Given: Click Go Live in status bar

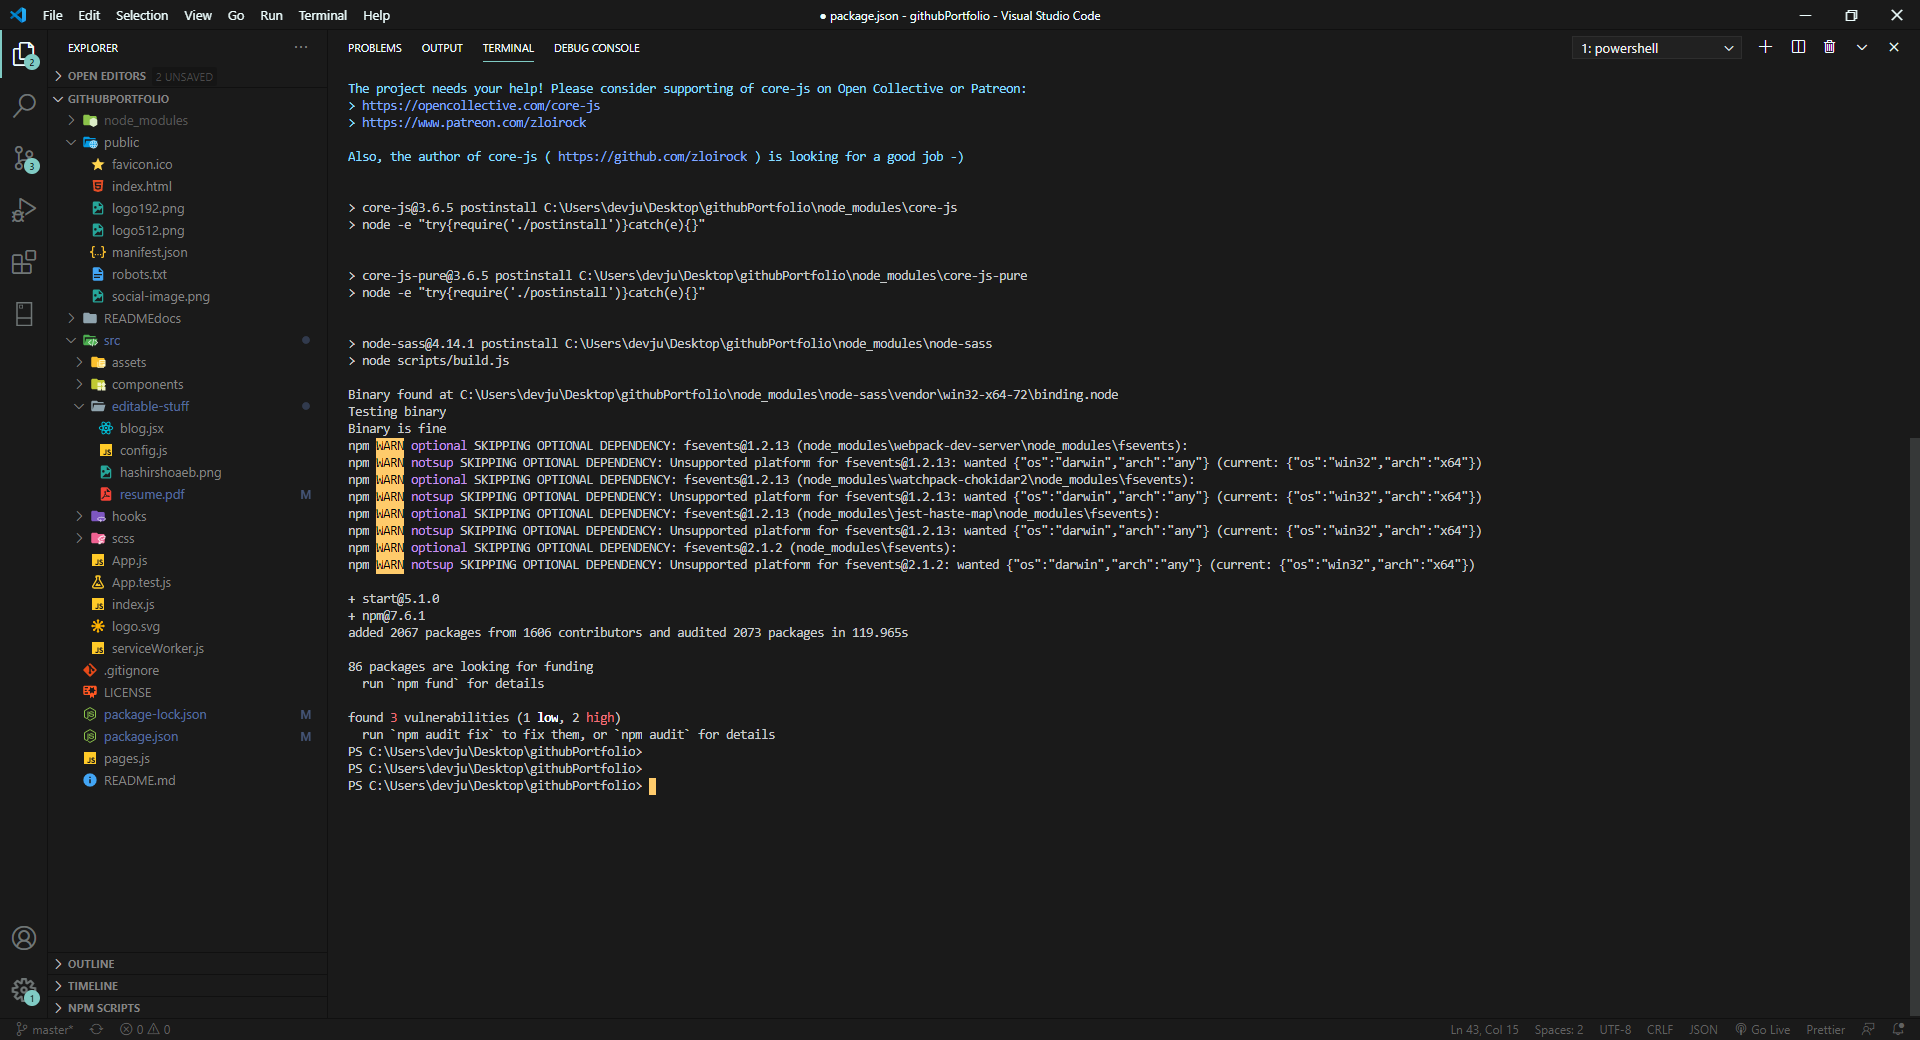Looking at the screenshot, I should tap(1763, 1029).
